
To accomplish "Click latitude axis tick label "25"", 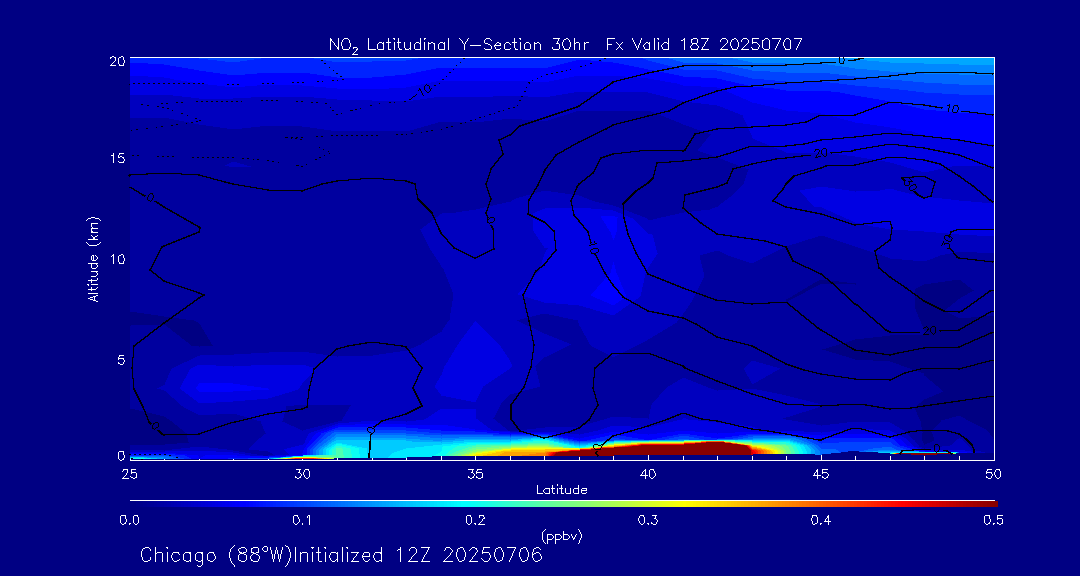I will [x=129, y=473].
